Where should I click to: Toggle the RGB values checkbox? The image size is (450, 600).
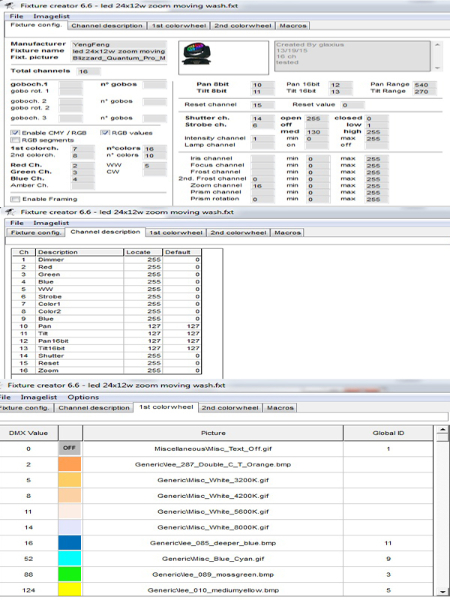[105, 132]
